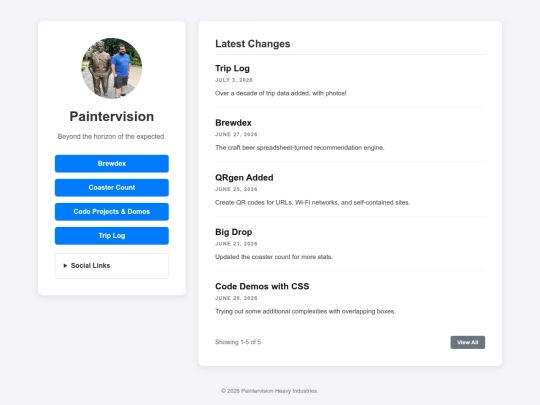540x405 pixels.
Task: Open the QRgen Added entry heading
Action: click(x=244, y=178)
